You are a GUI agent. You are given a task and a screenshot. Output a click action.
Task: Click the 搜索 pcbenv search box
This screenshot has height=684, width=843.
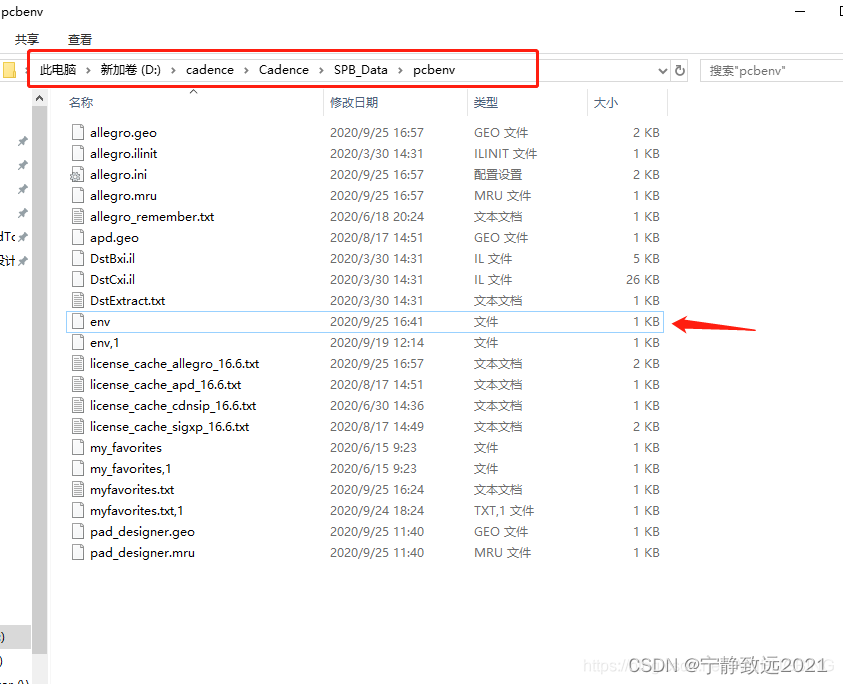point(770,70)
